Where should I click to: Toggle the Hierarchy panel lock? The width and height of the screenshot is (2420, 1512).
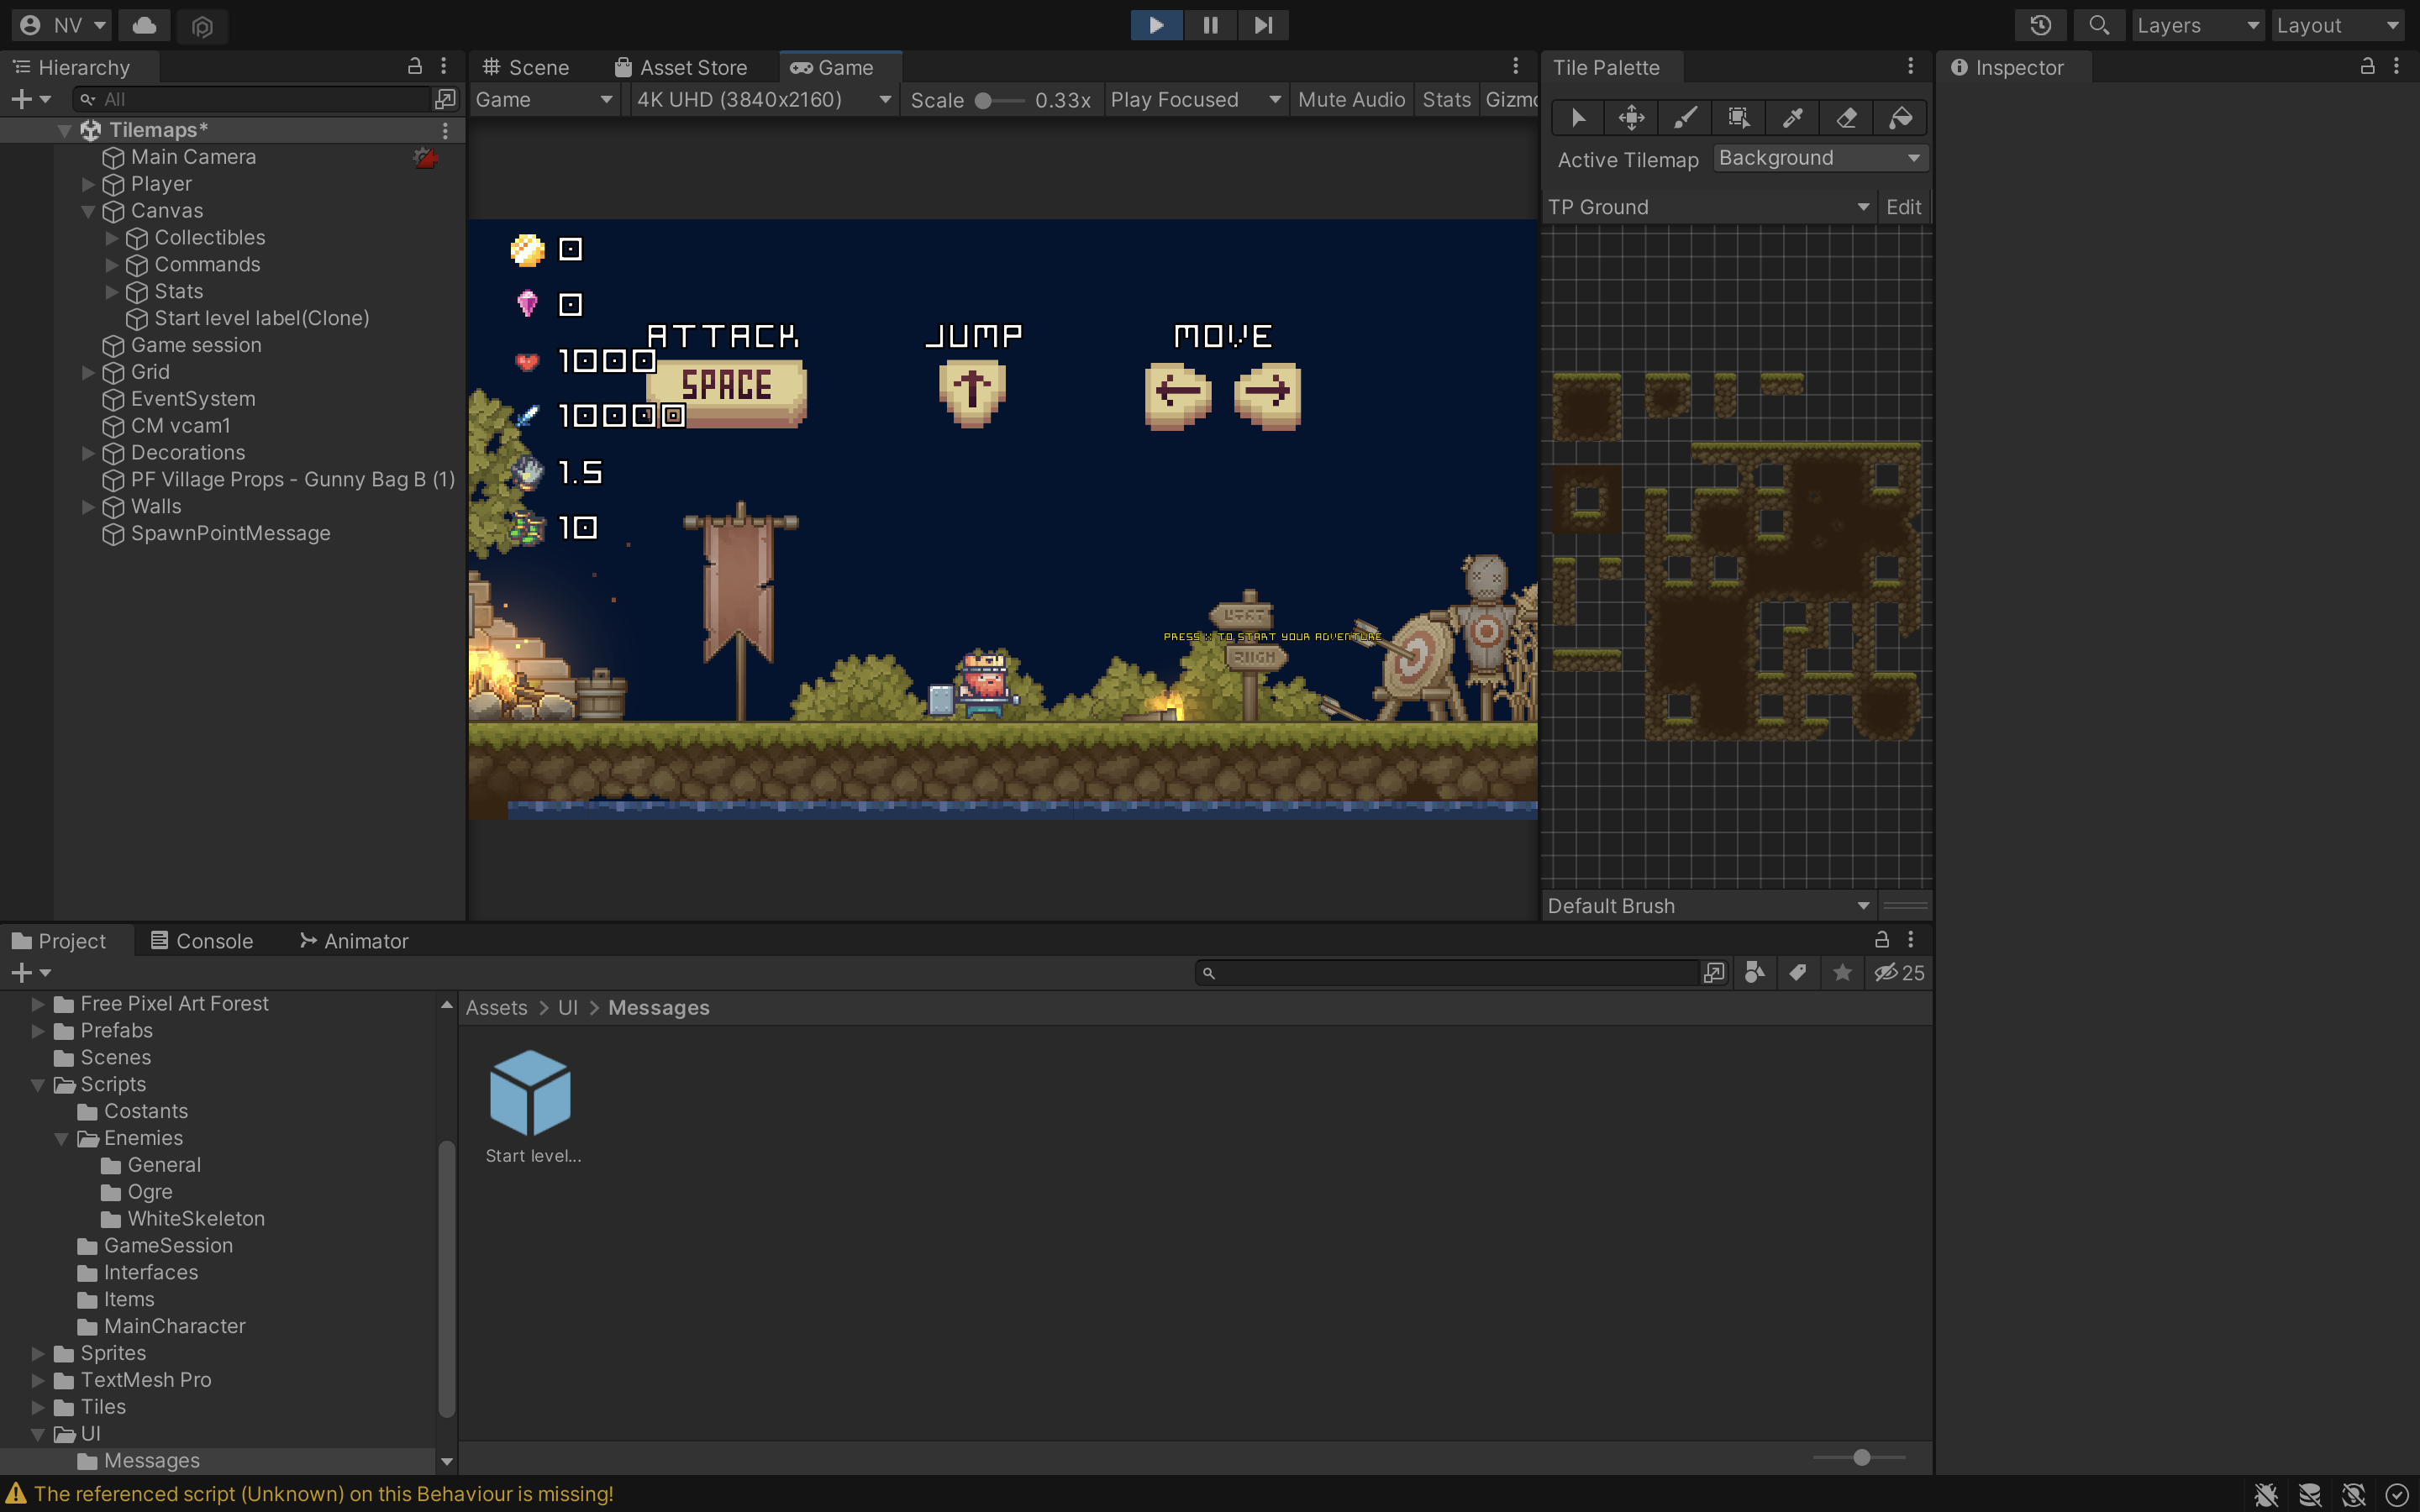pos(414,66)
